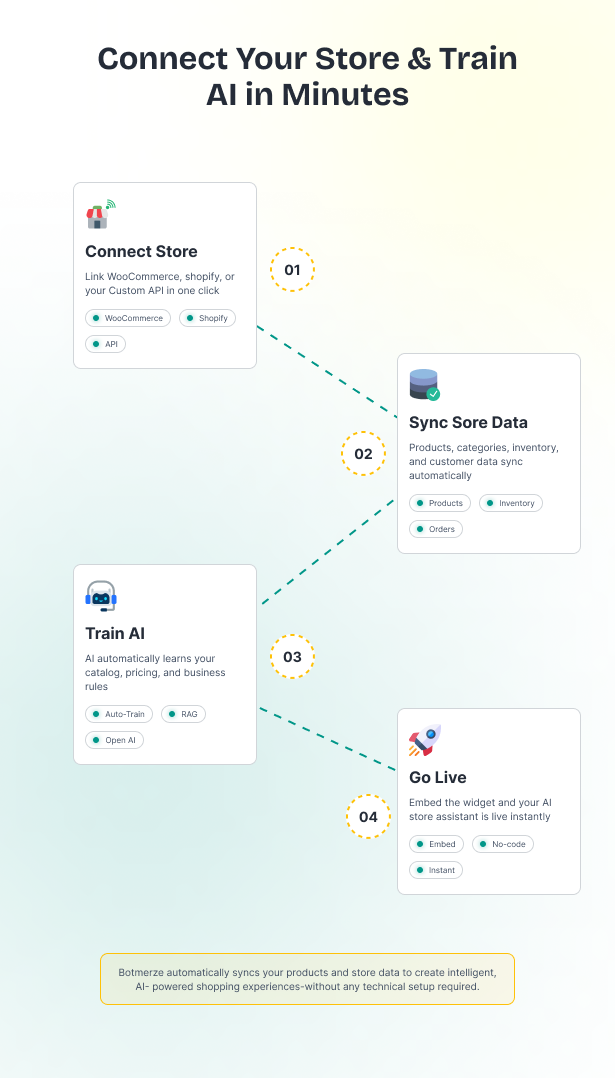
Task: Click the Botmerze automatically syncs banner
Action: [307, 979]
